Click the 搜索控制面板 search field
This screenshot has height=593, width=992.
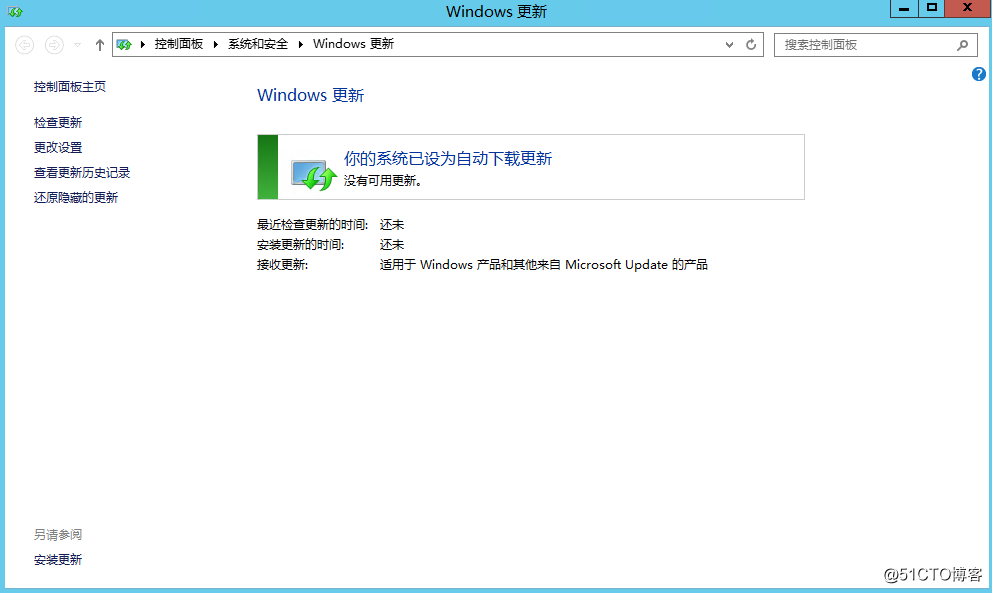click(x=876, y=45)
